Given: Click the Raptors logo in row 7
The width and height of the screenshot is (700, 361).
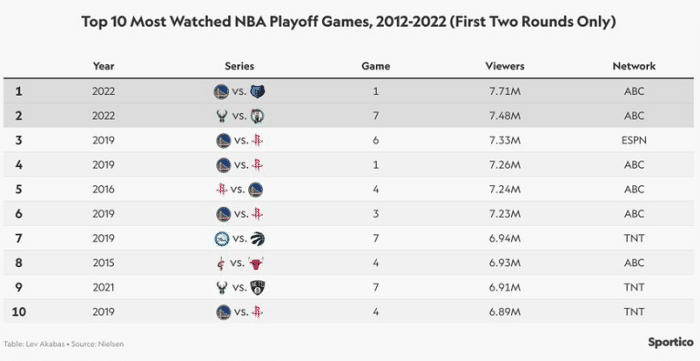Looking at the screenshot, I should tap(258, 239).
